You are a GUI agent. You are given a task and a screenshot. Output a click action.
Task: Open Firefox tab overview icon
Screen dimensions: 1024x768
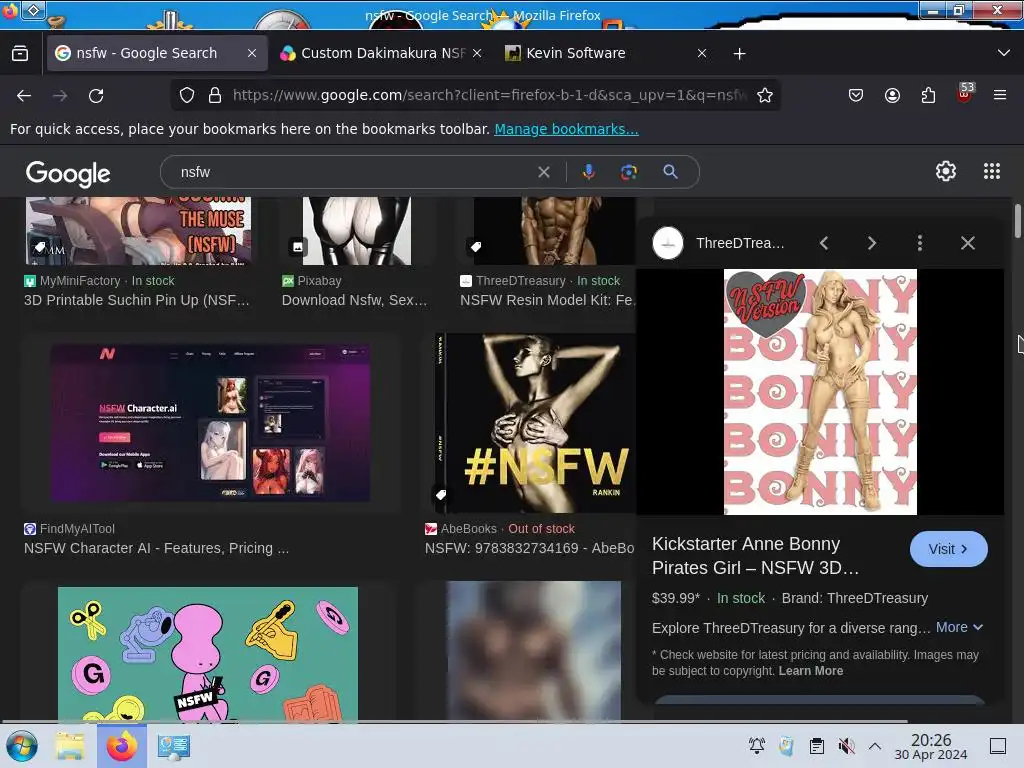20,53
